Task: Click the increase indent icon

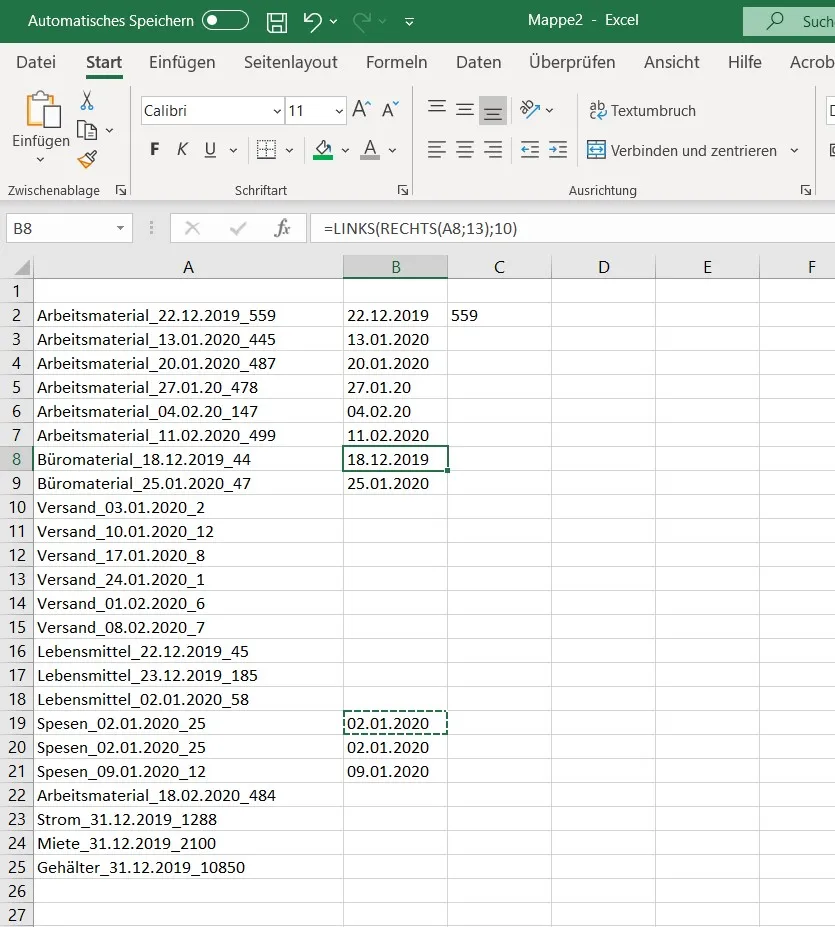Action: point(559,150)
